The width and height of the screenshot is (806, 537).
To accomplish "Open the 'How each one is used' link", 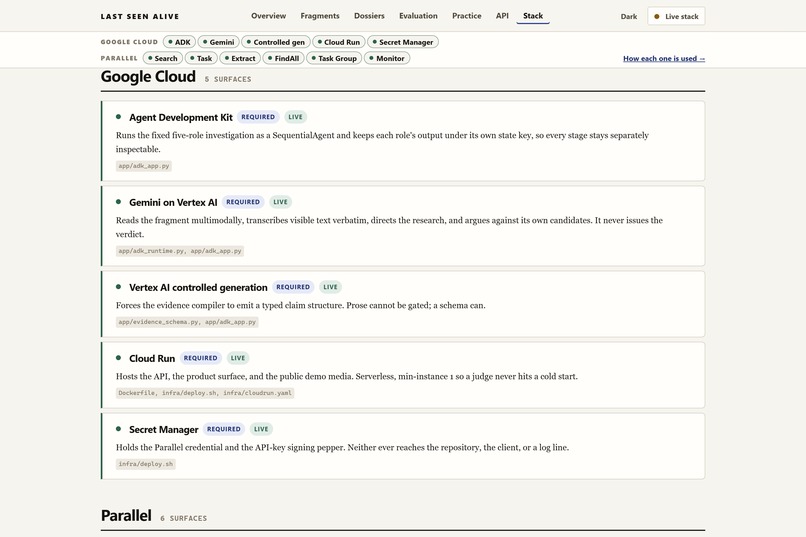I will (x=664, y=59).
